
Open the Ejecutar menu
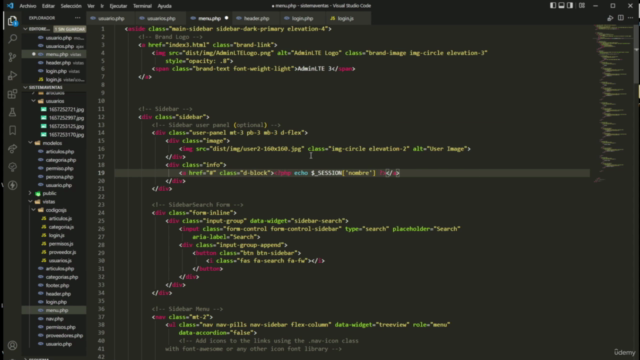click(x=118, y=6)
